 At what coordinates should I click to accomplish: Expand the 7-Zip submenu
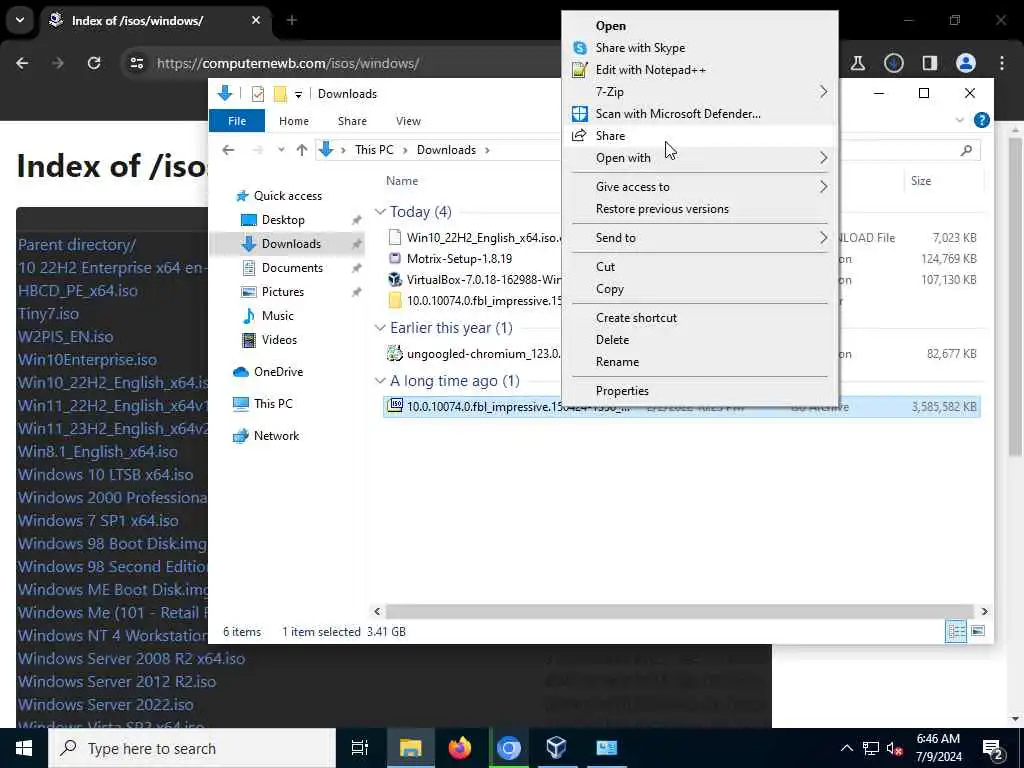tap(824, 92)
